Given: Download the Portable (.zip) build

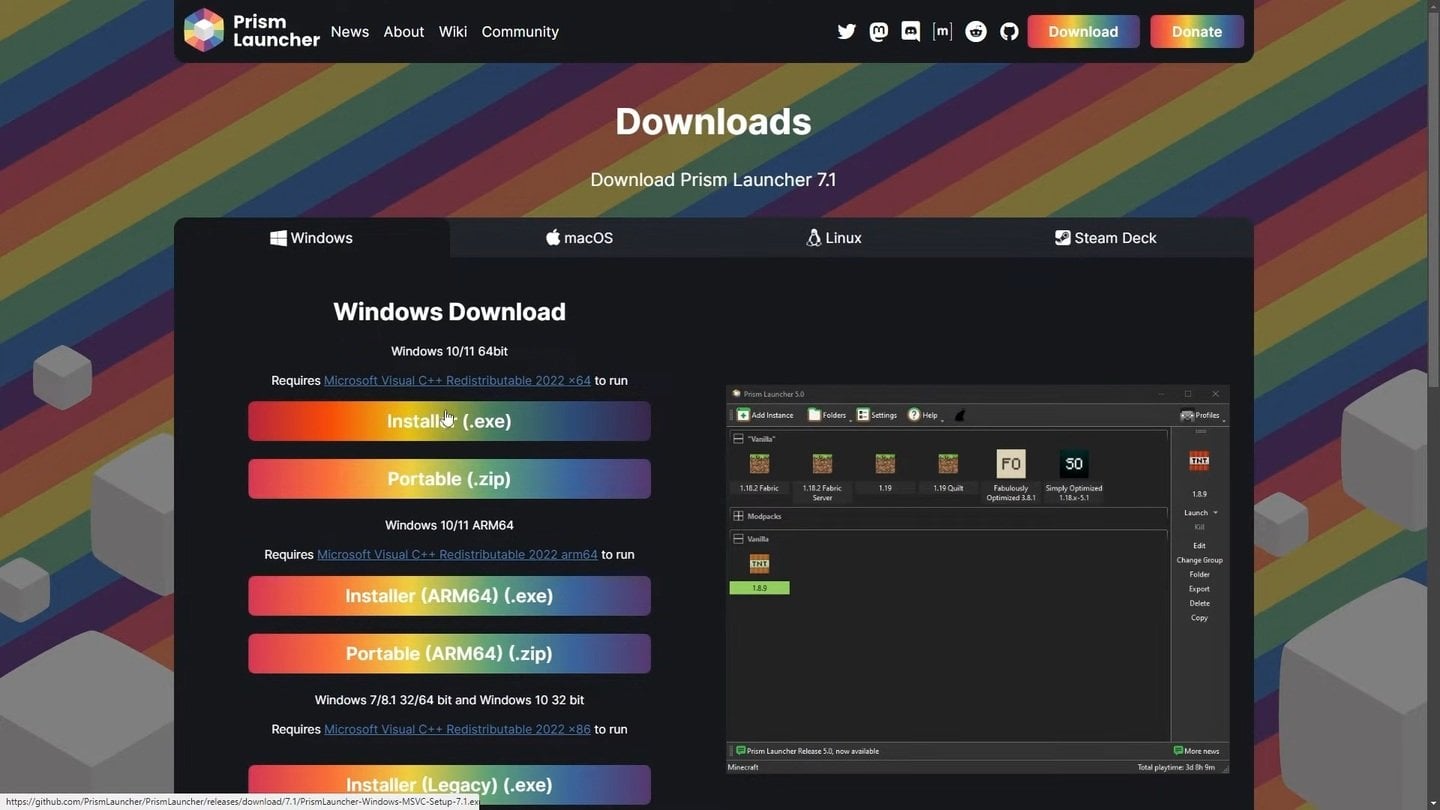Looking at the screenshot, I should pyautogui.click(x=449, y=479).
